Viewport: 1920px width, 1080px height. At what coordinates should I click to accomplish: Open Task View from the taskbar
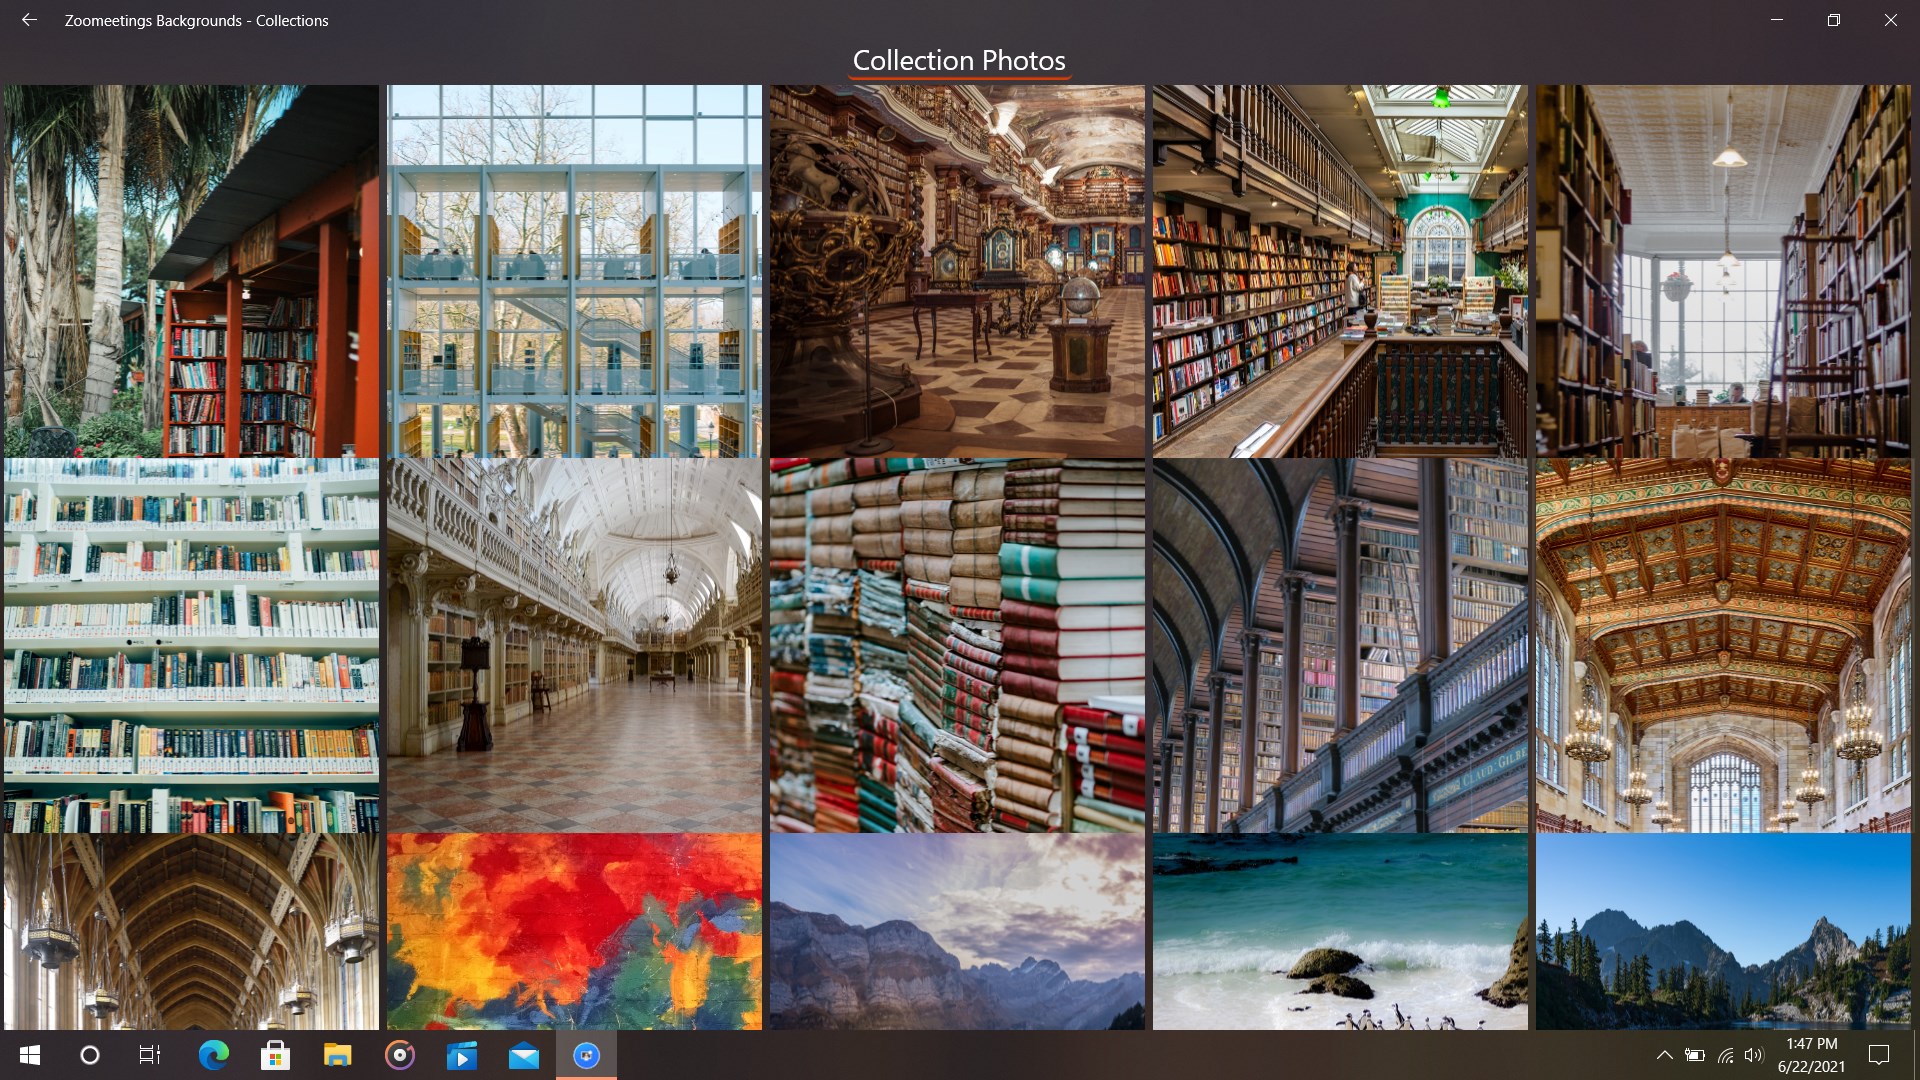click(x=150, y=1055)
